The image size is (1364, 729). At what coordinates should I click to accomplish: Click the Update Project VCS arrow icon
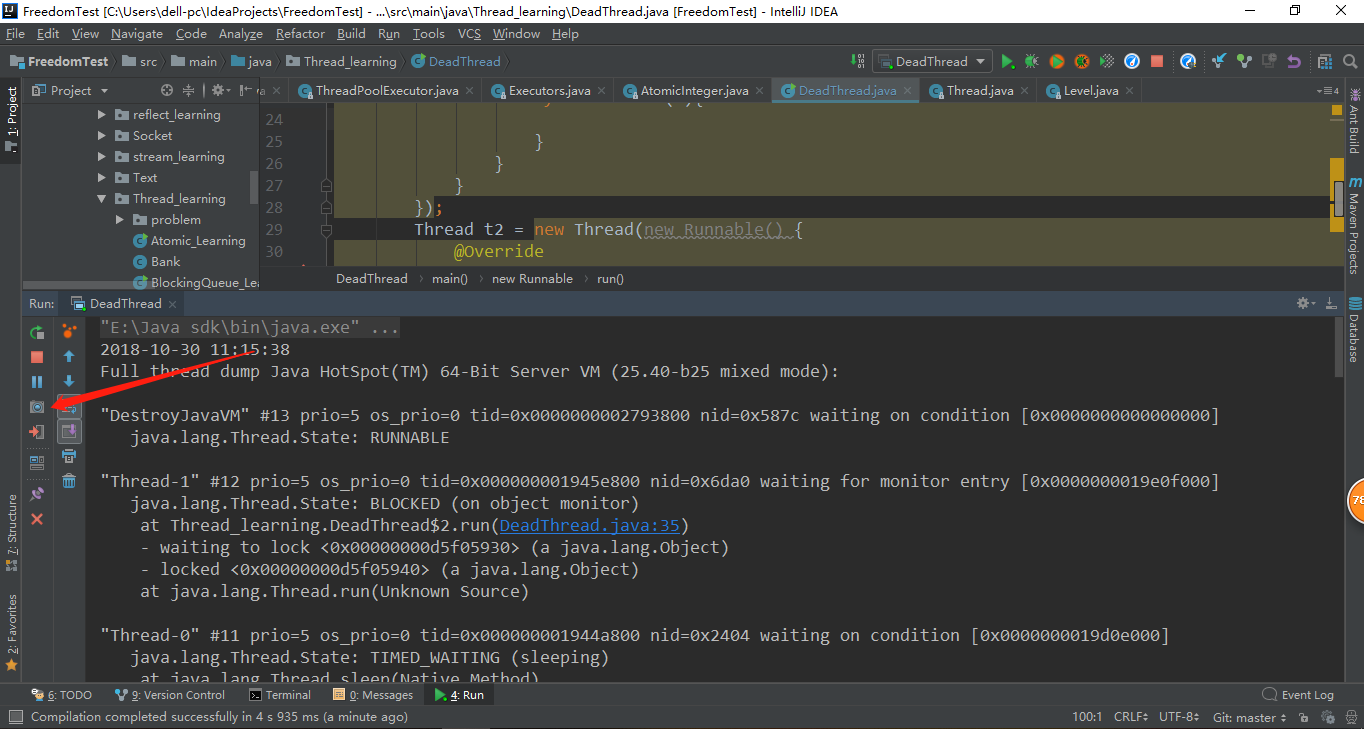tap(1219, 62)
